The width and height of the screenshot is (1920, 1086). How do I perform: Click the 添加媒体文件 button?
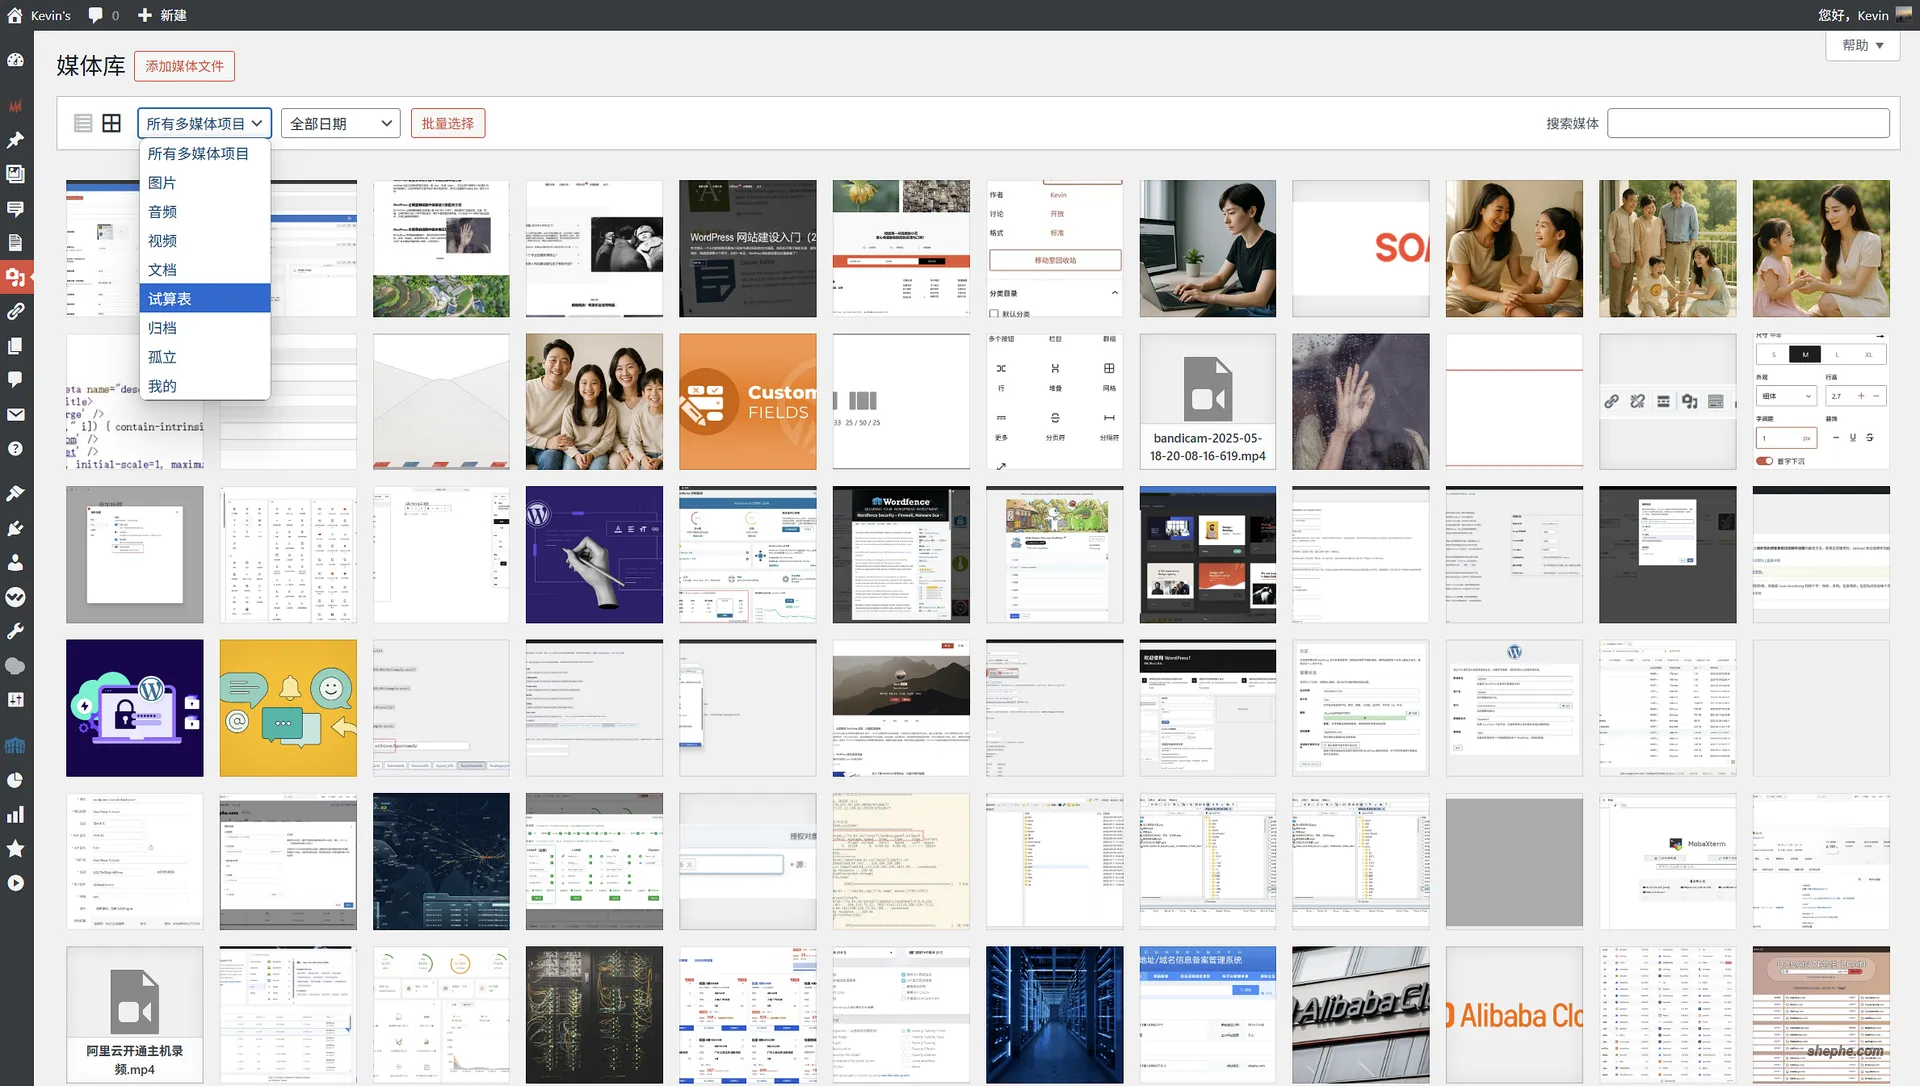(184, 66)
